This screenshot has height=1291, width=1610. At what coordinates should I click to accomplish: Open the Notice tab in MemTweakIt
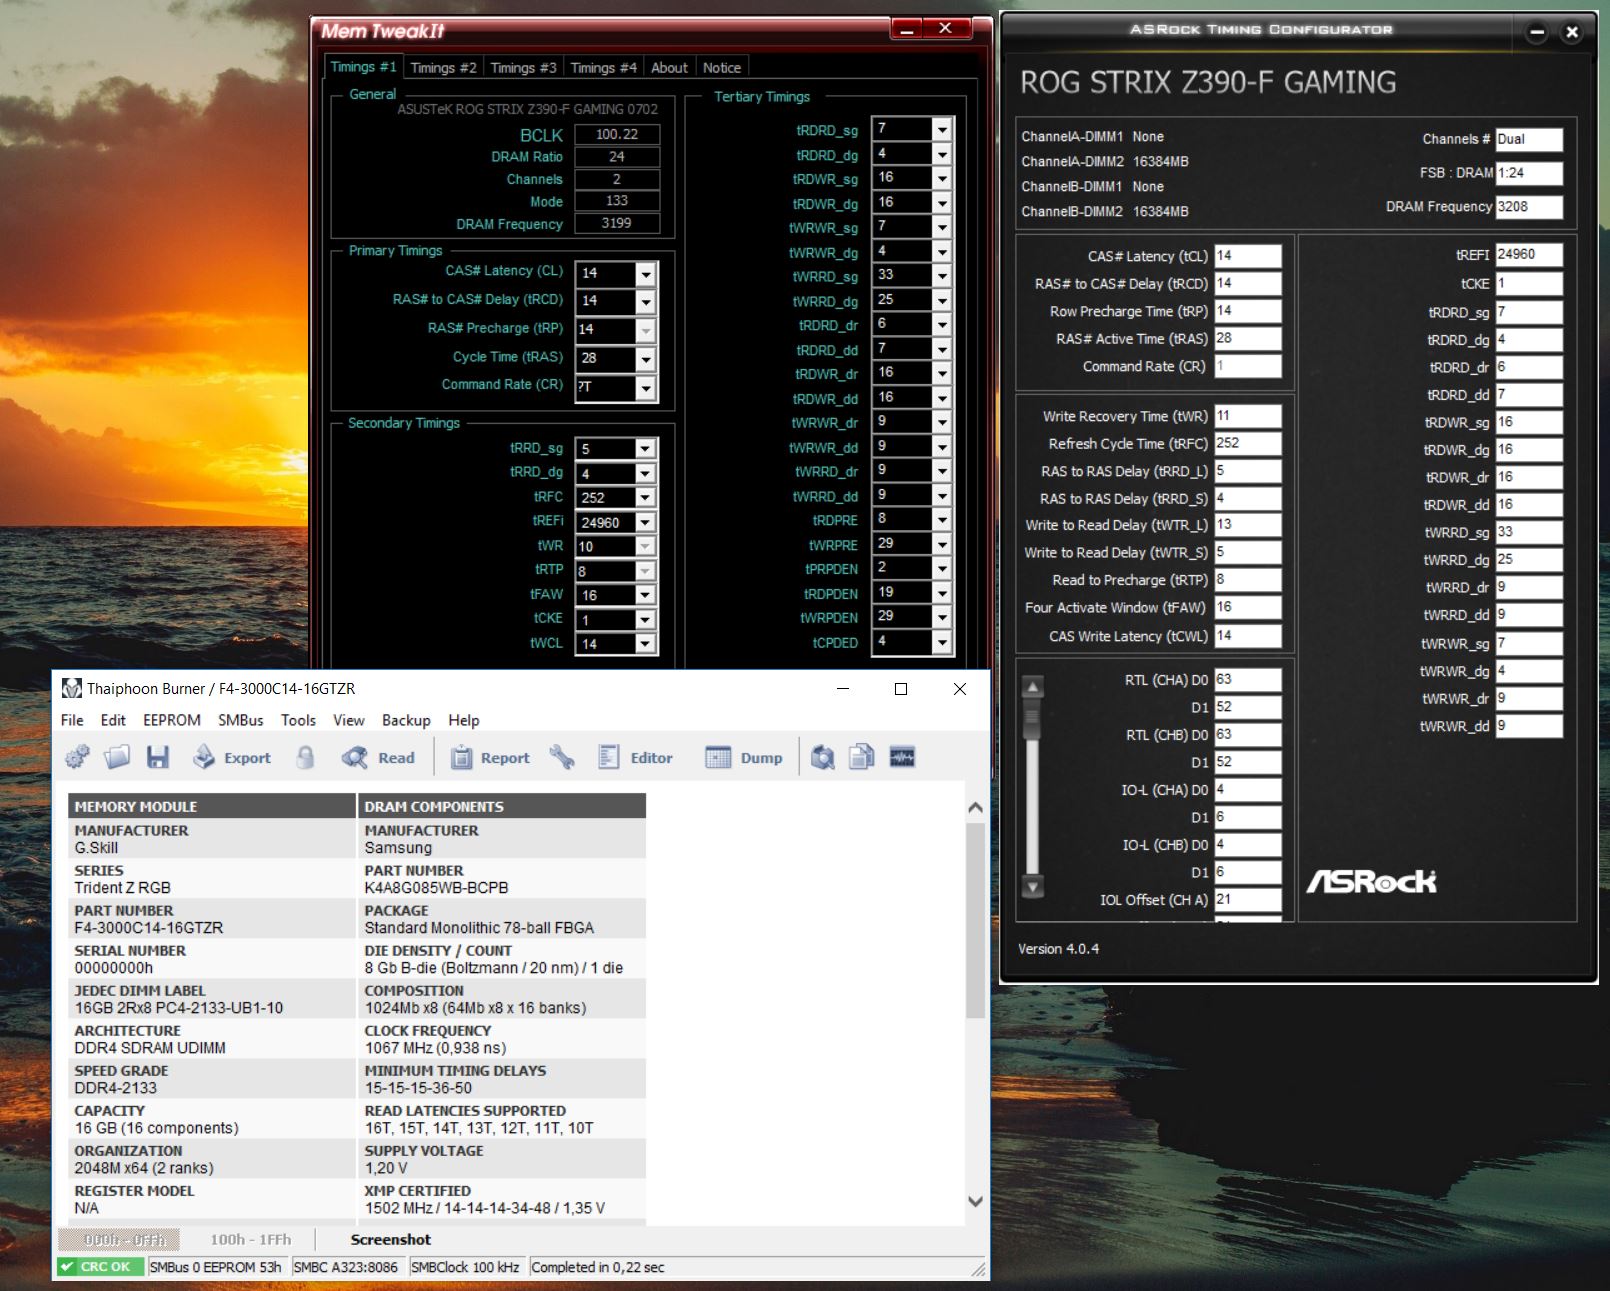tap(722, 68)
